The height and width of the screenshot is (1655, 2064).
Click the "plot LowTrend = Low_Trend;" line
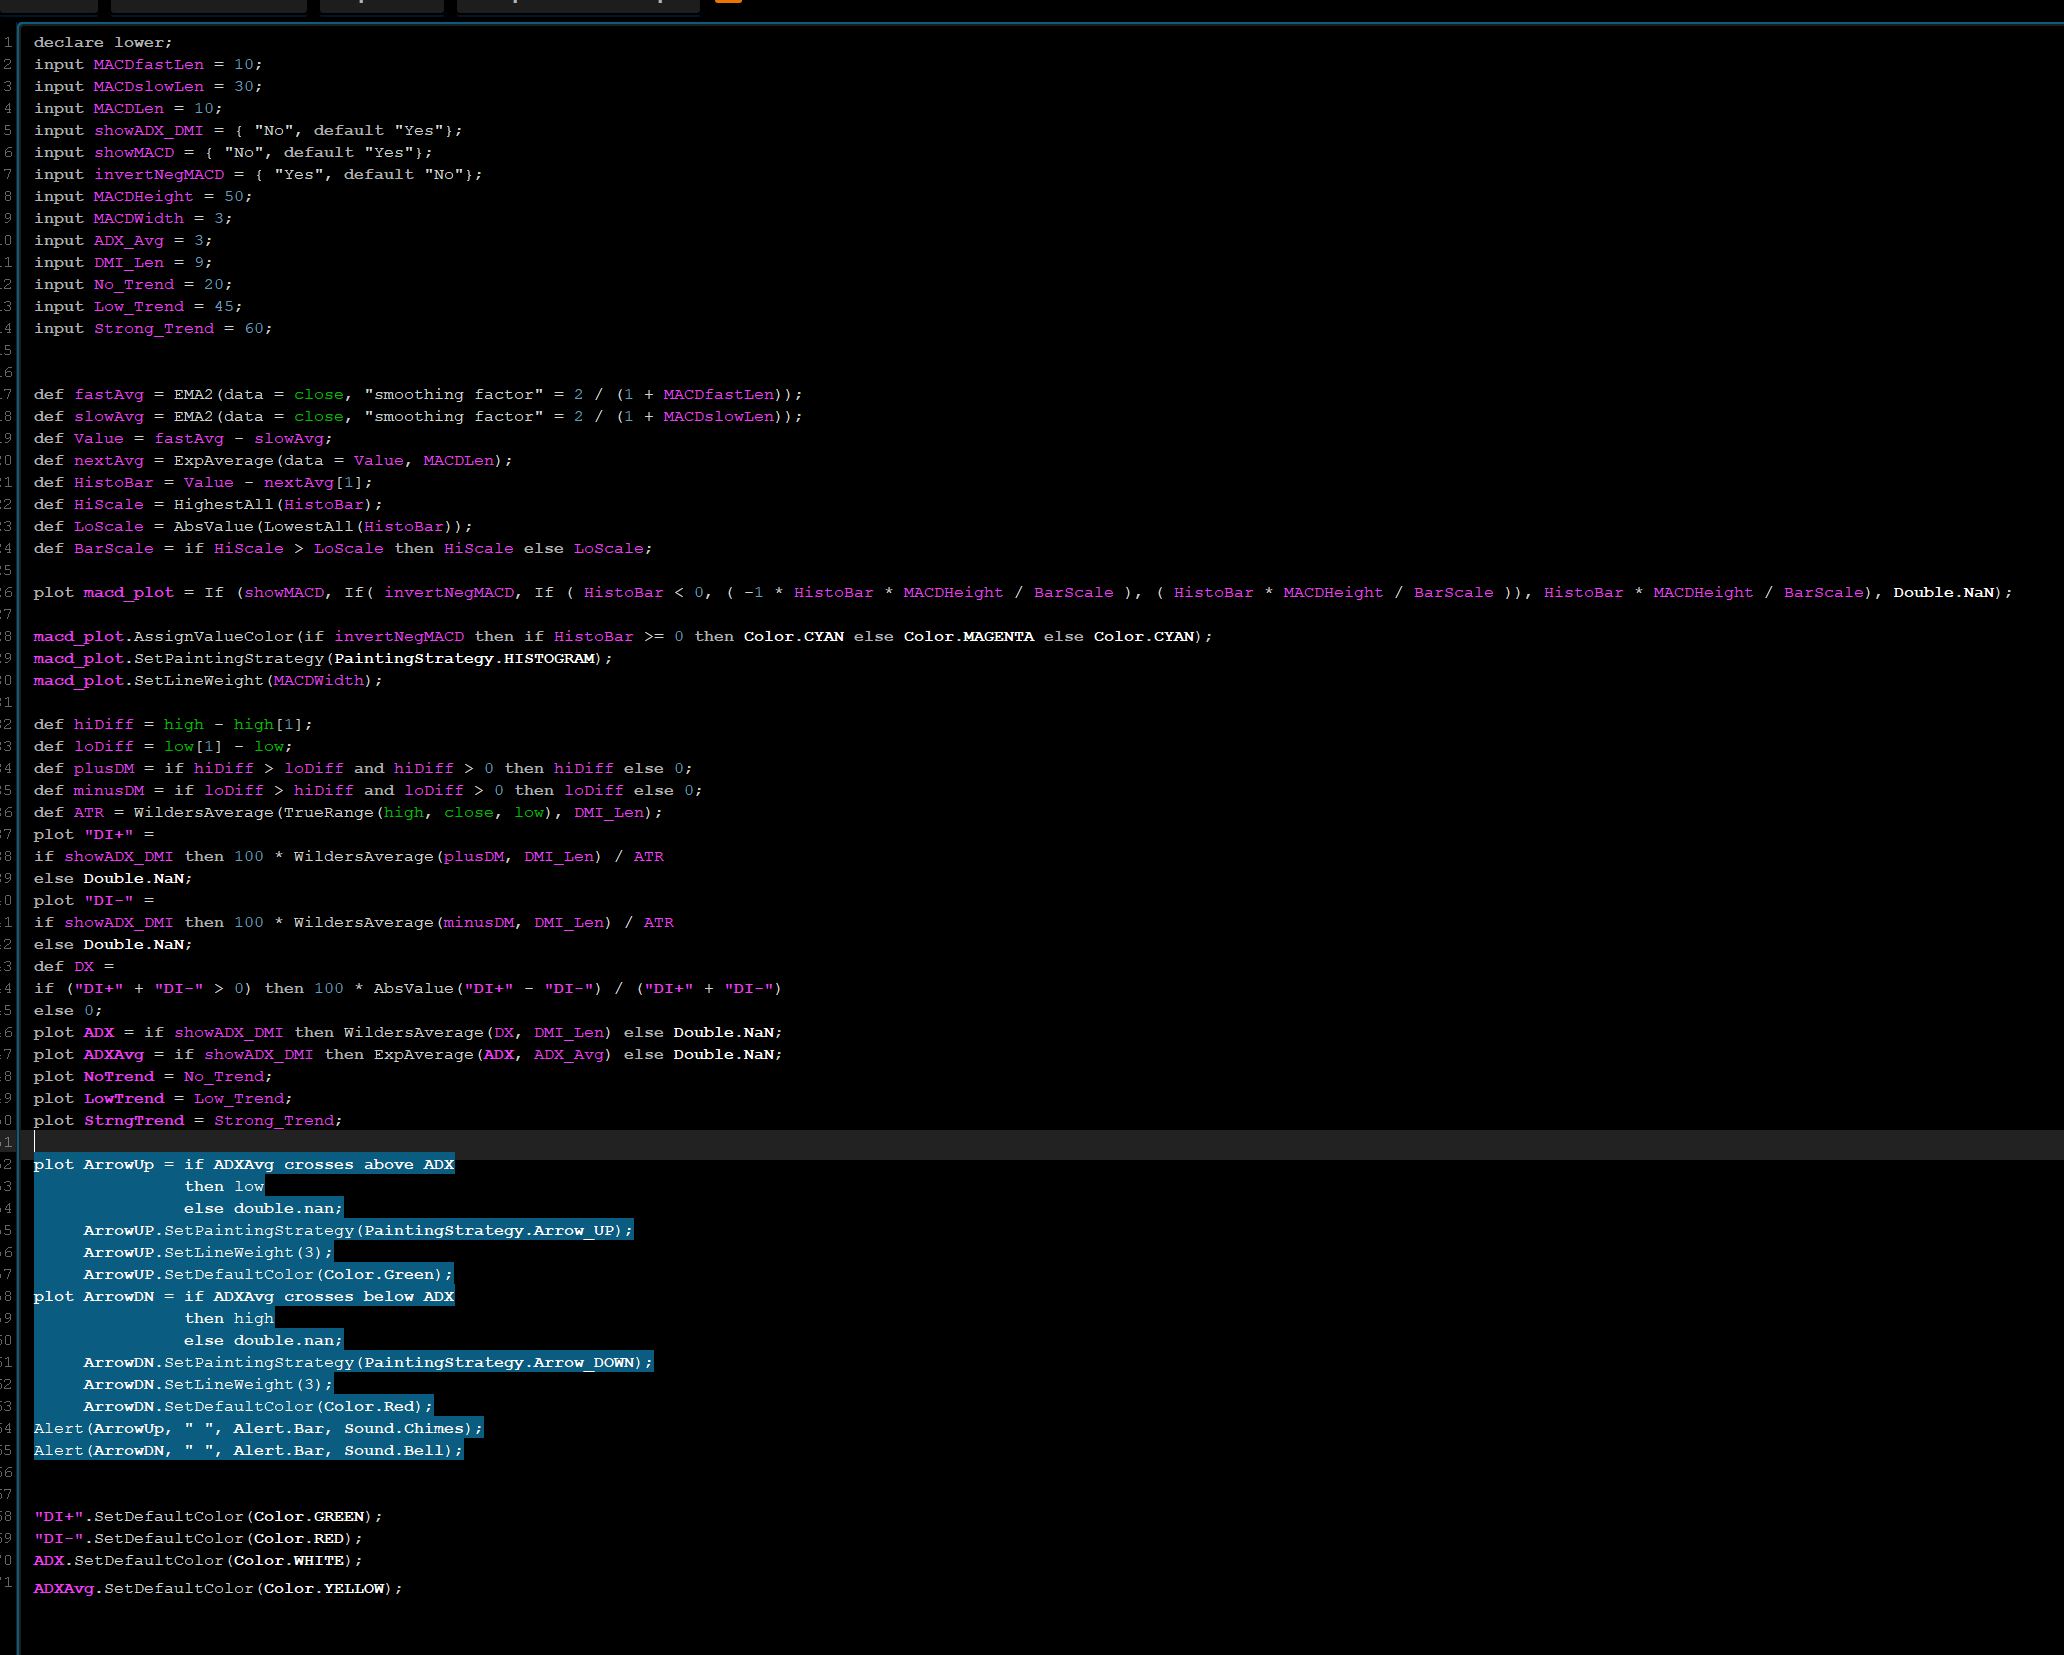pos(163,1098)
